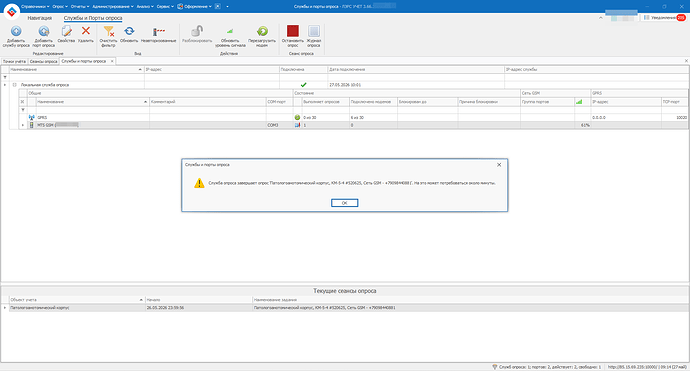Click the Комментарий column header
This screenshot has width=690, height=371.
[x=208, y=102]
